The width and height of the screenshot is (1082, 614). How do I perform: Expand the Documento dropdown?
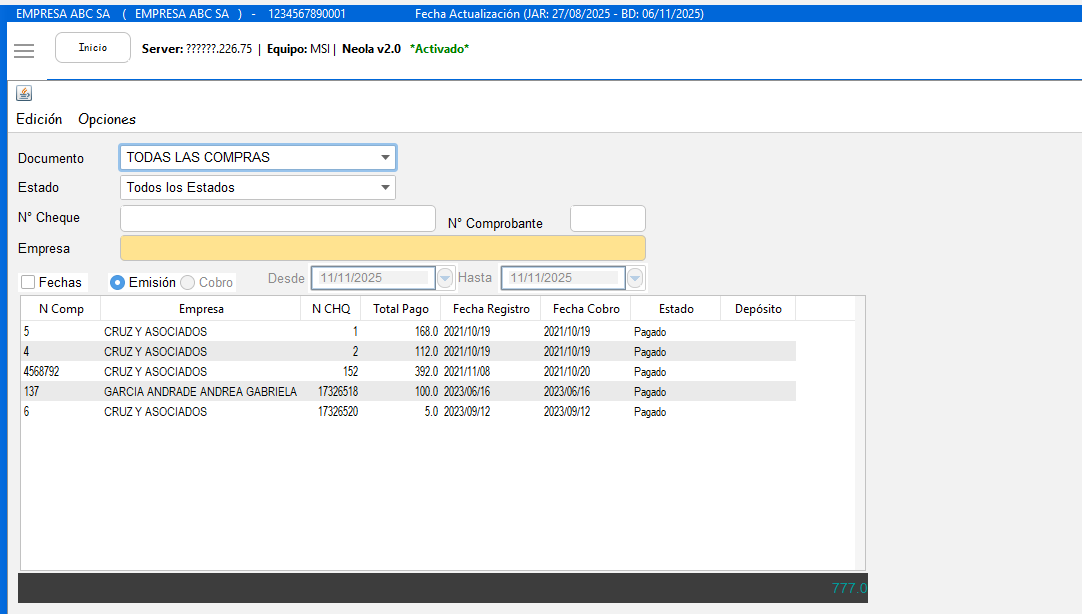385,158
